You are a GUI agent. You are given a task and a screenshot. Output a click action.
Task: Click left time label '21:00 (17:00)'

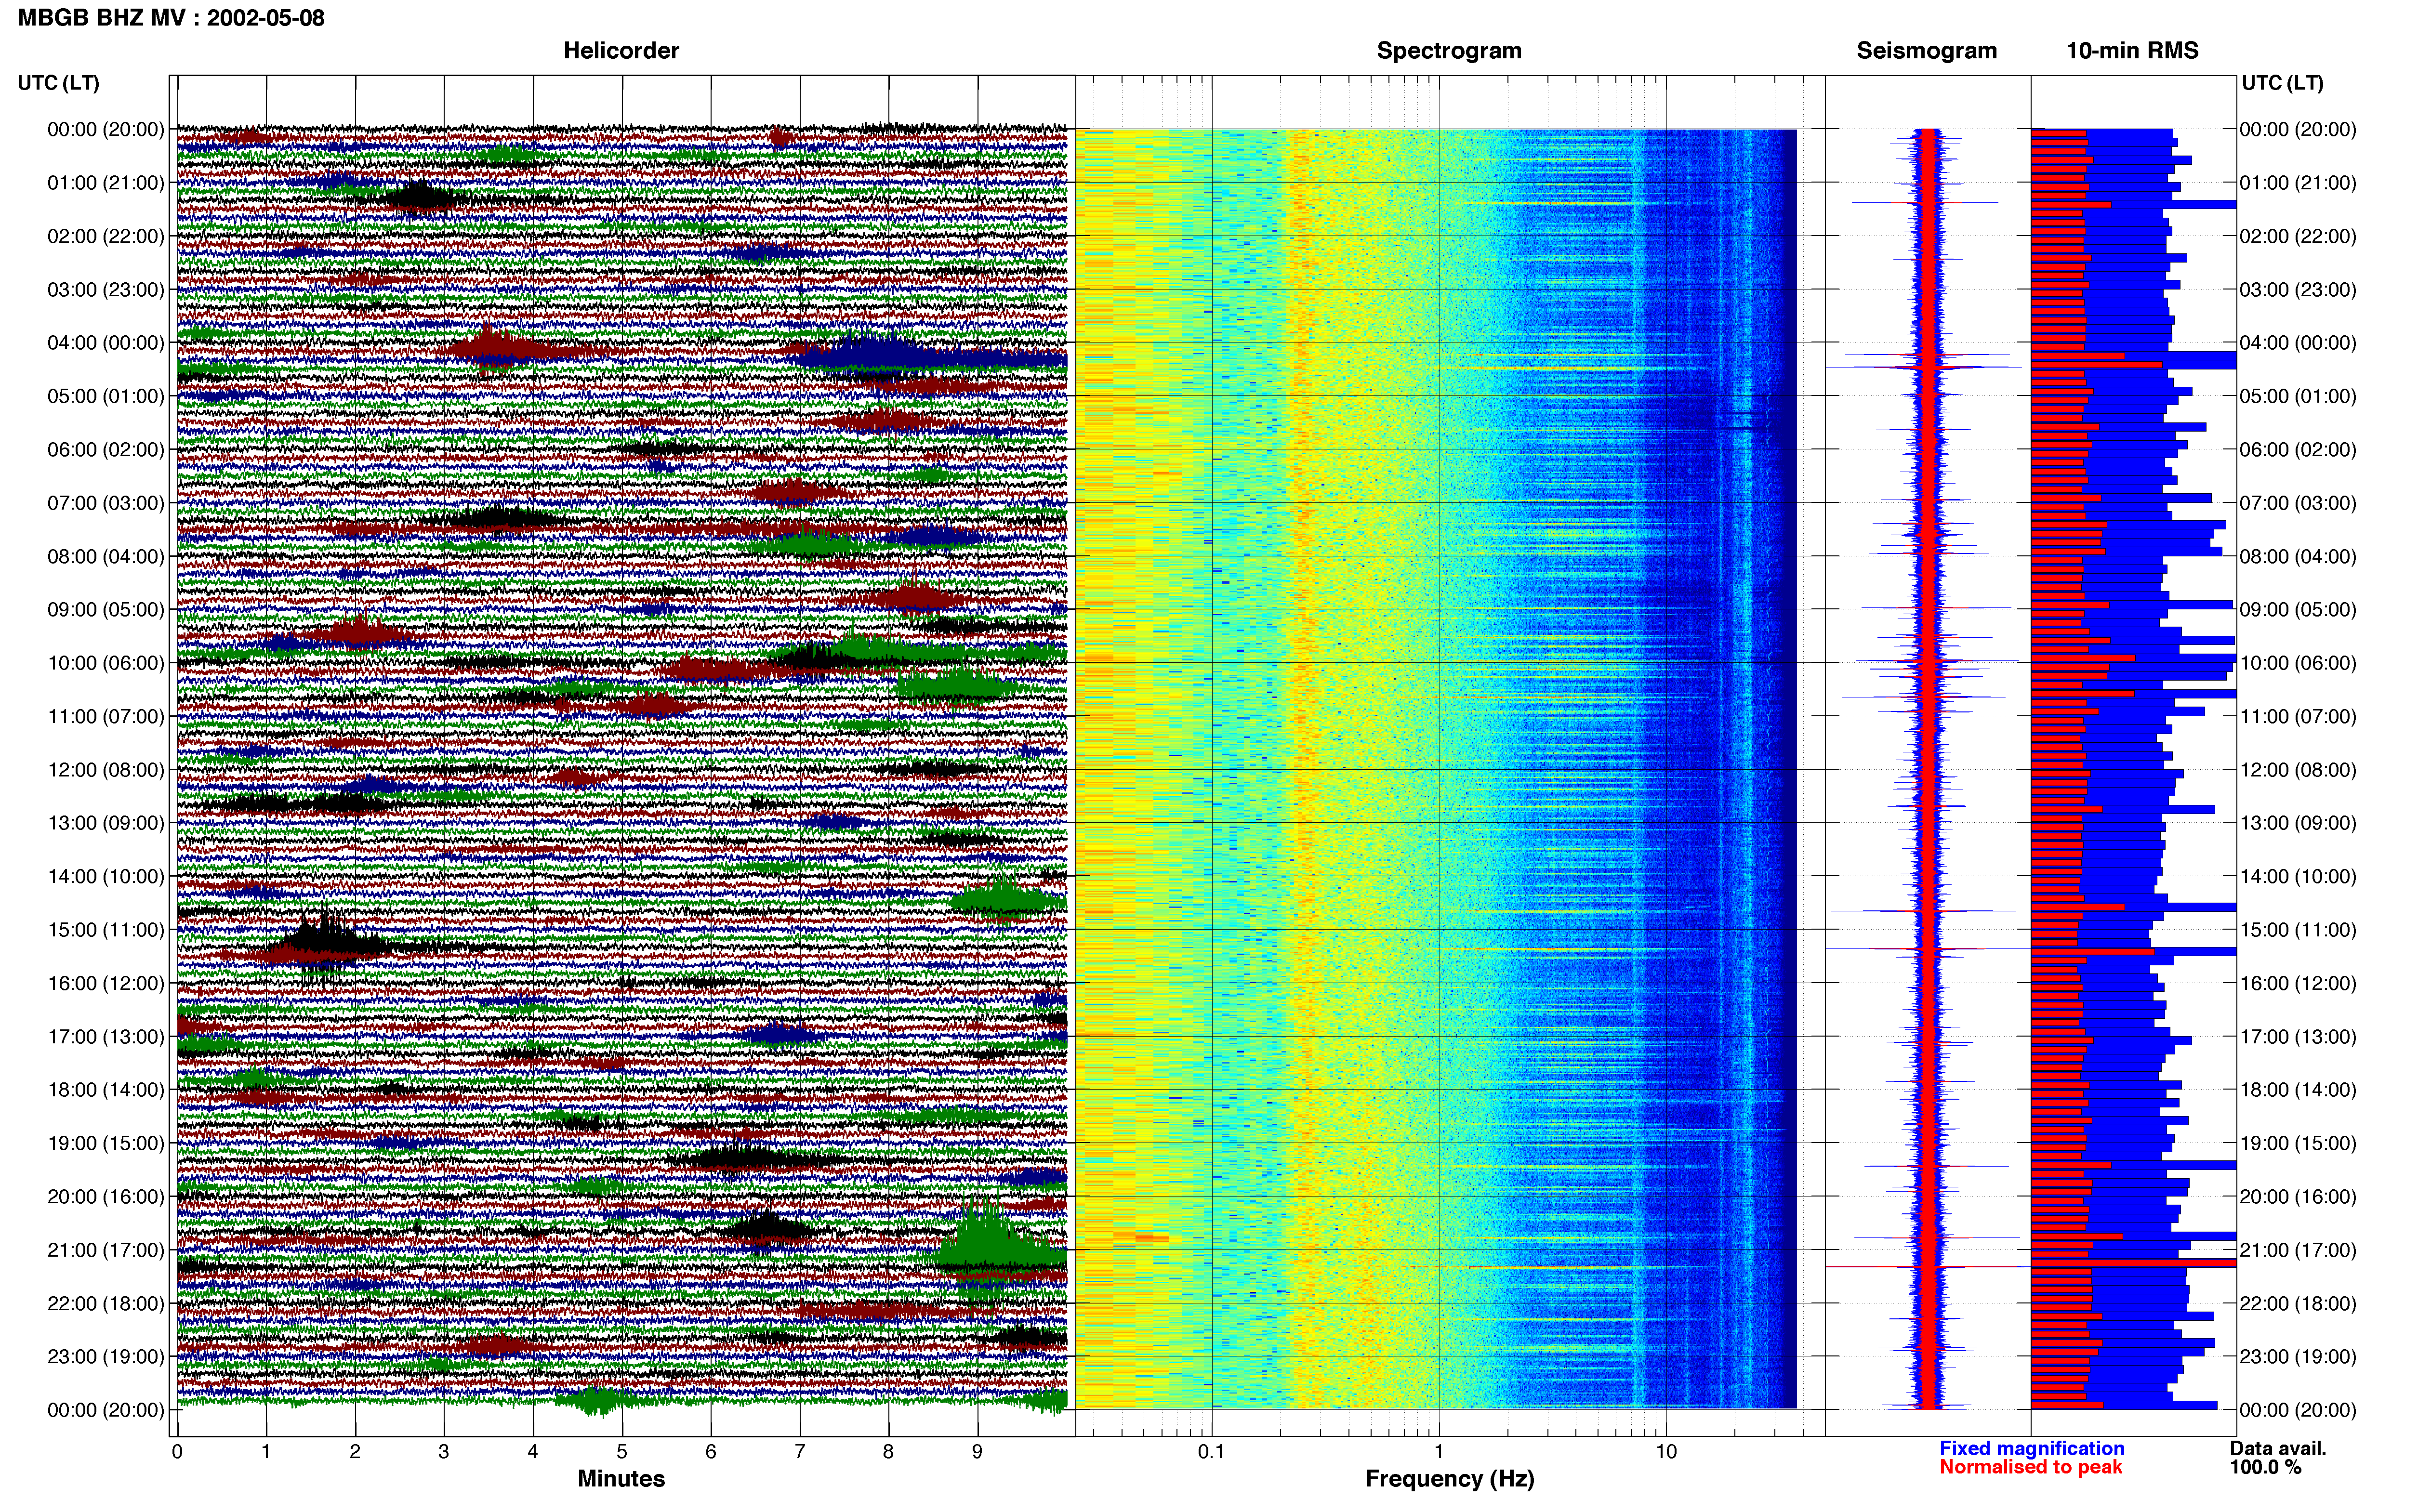[x=105, y=1250]
